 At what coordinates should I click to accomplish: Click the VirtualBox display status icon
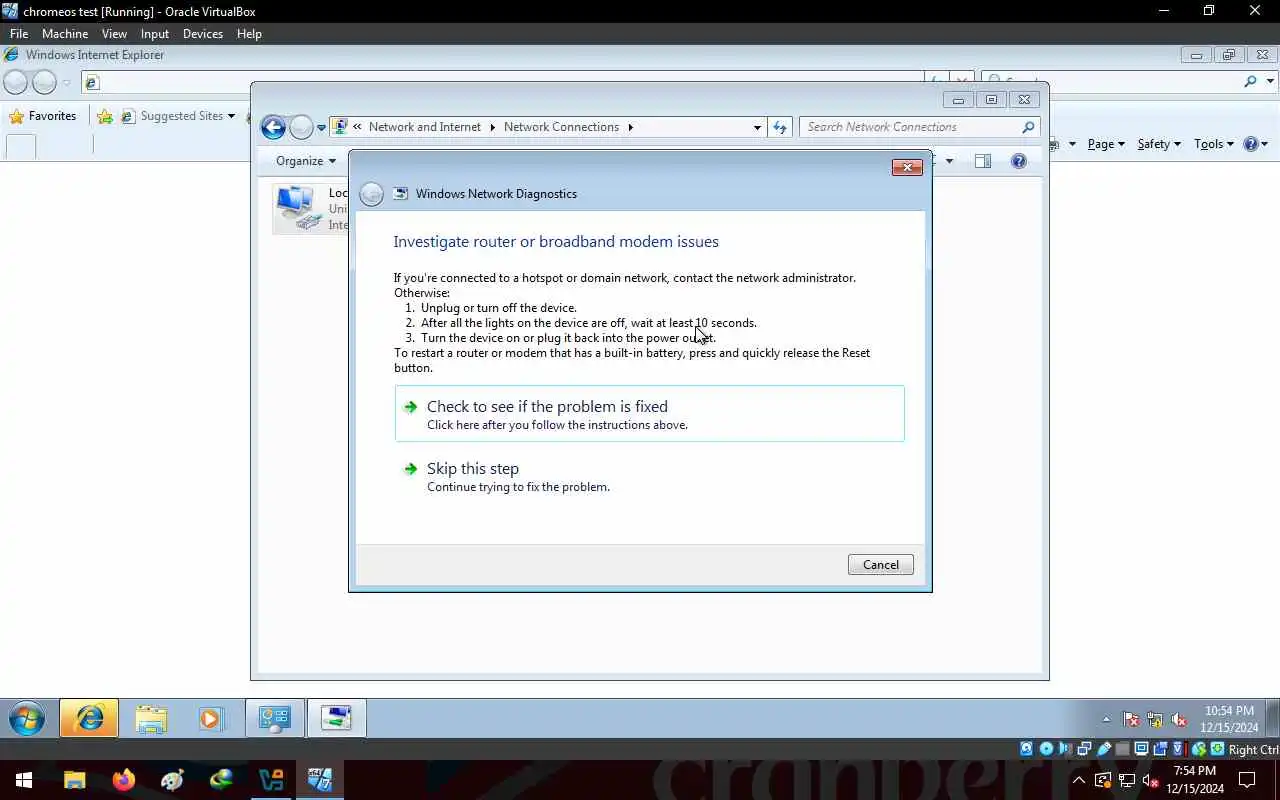click(x=1141, y=749)
